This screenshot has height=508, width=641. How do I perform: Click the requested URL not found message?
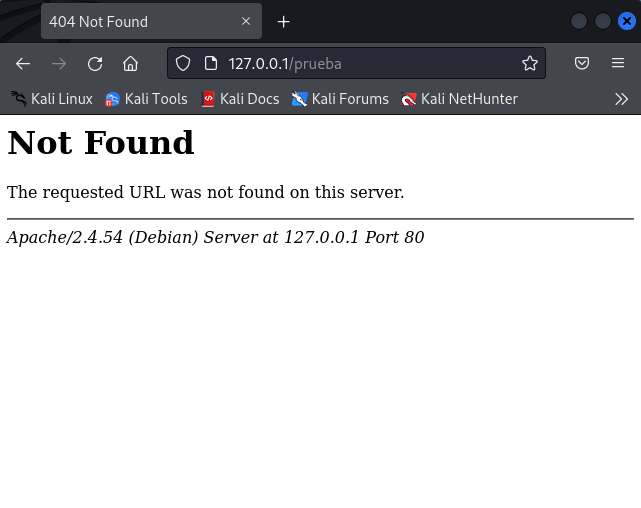click(x=206, y=192)
